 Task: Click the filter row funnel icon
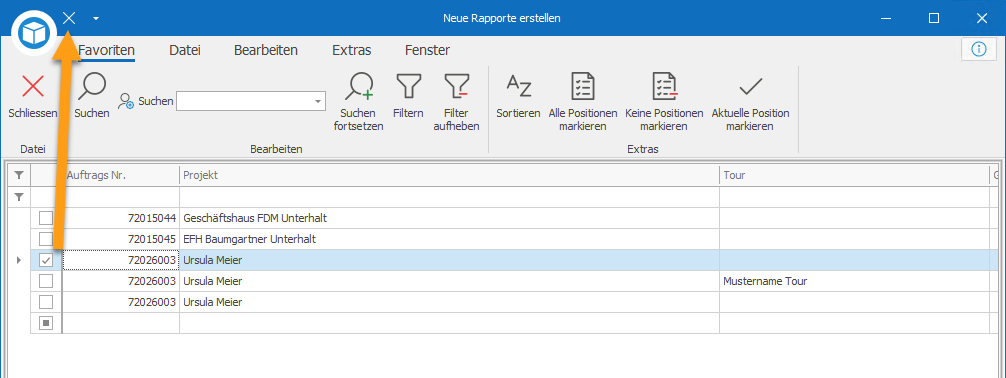tap(19, 196)
